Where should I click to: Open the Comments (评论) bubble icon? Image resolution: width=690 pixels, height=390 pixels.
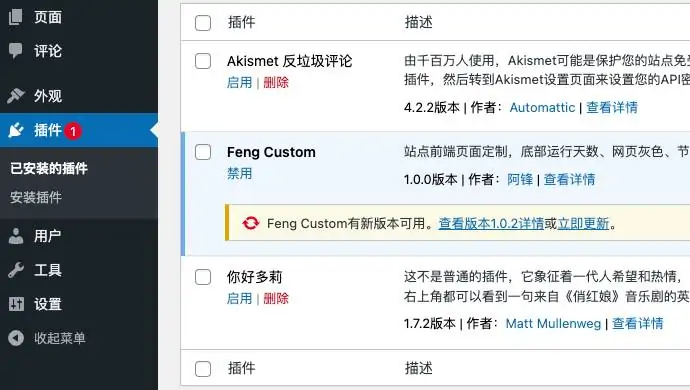tap(15, 51)
